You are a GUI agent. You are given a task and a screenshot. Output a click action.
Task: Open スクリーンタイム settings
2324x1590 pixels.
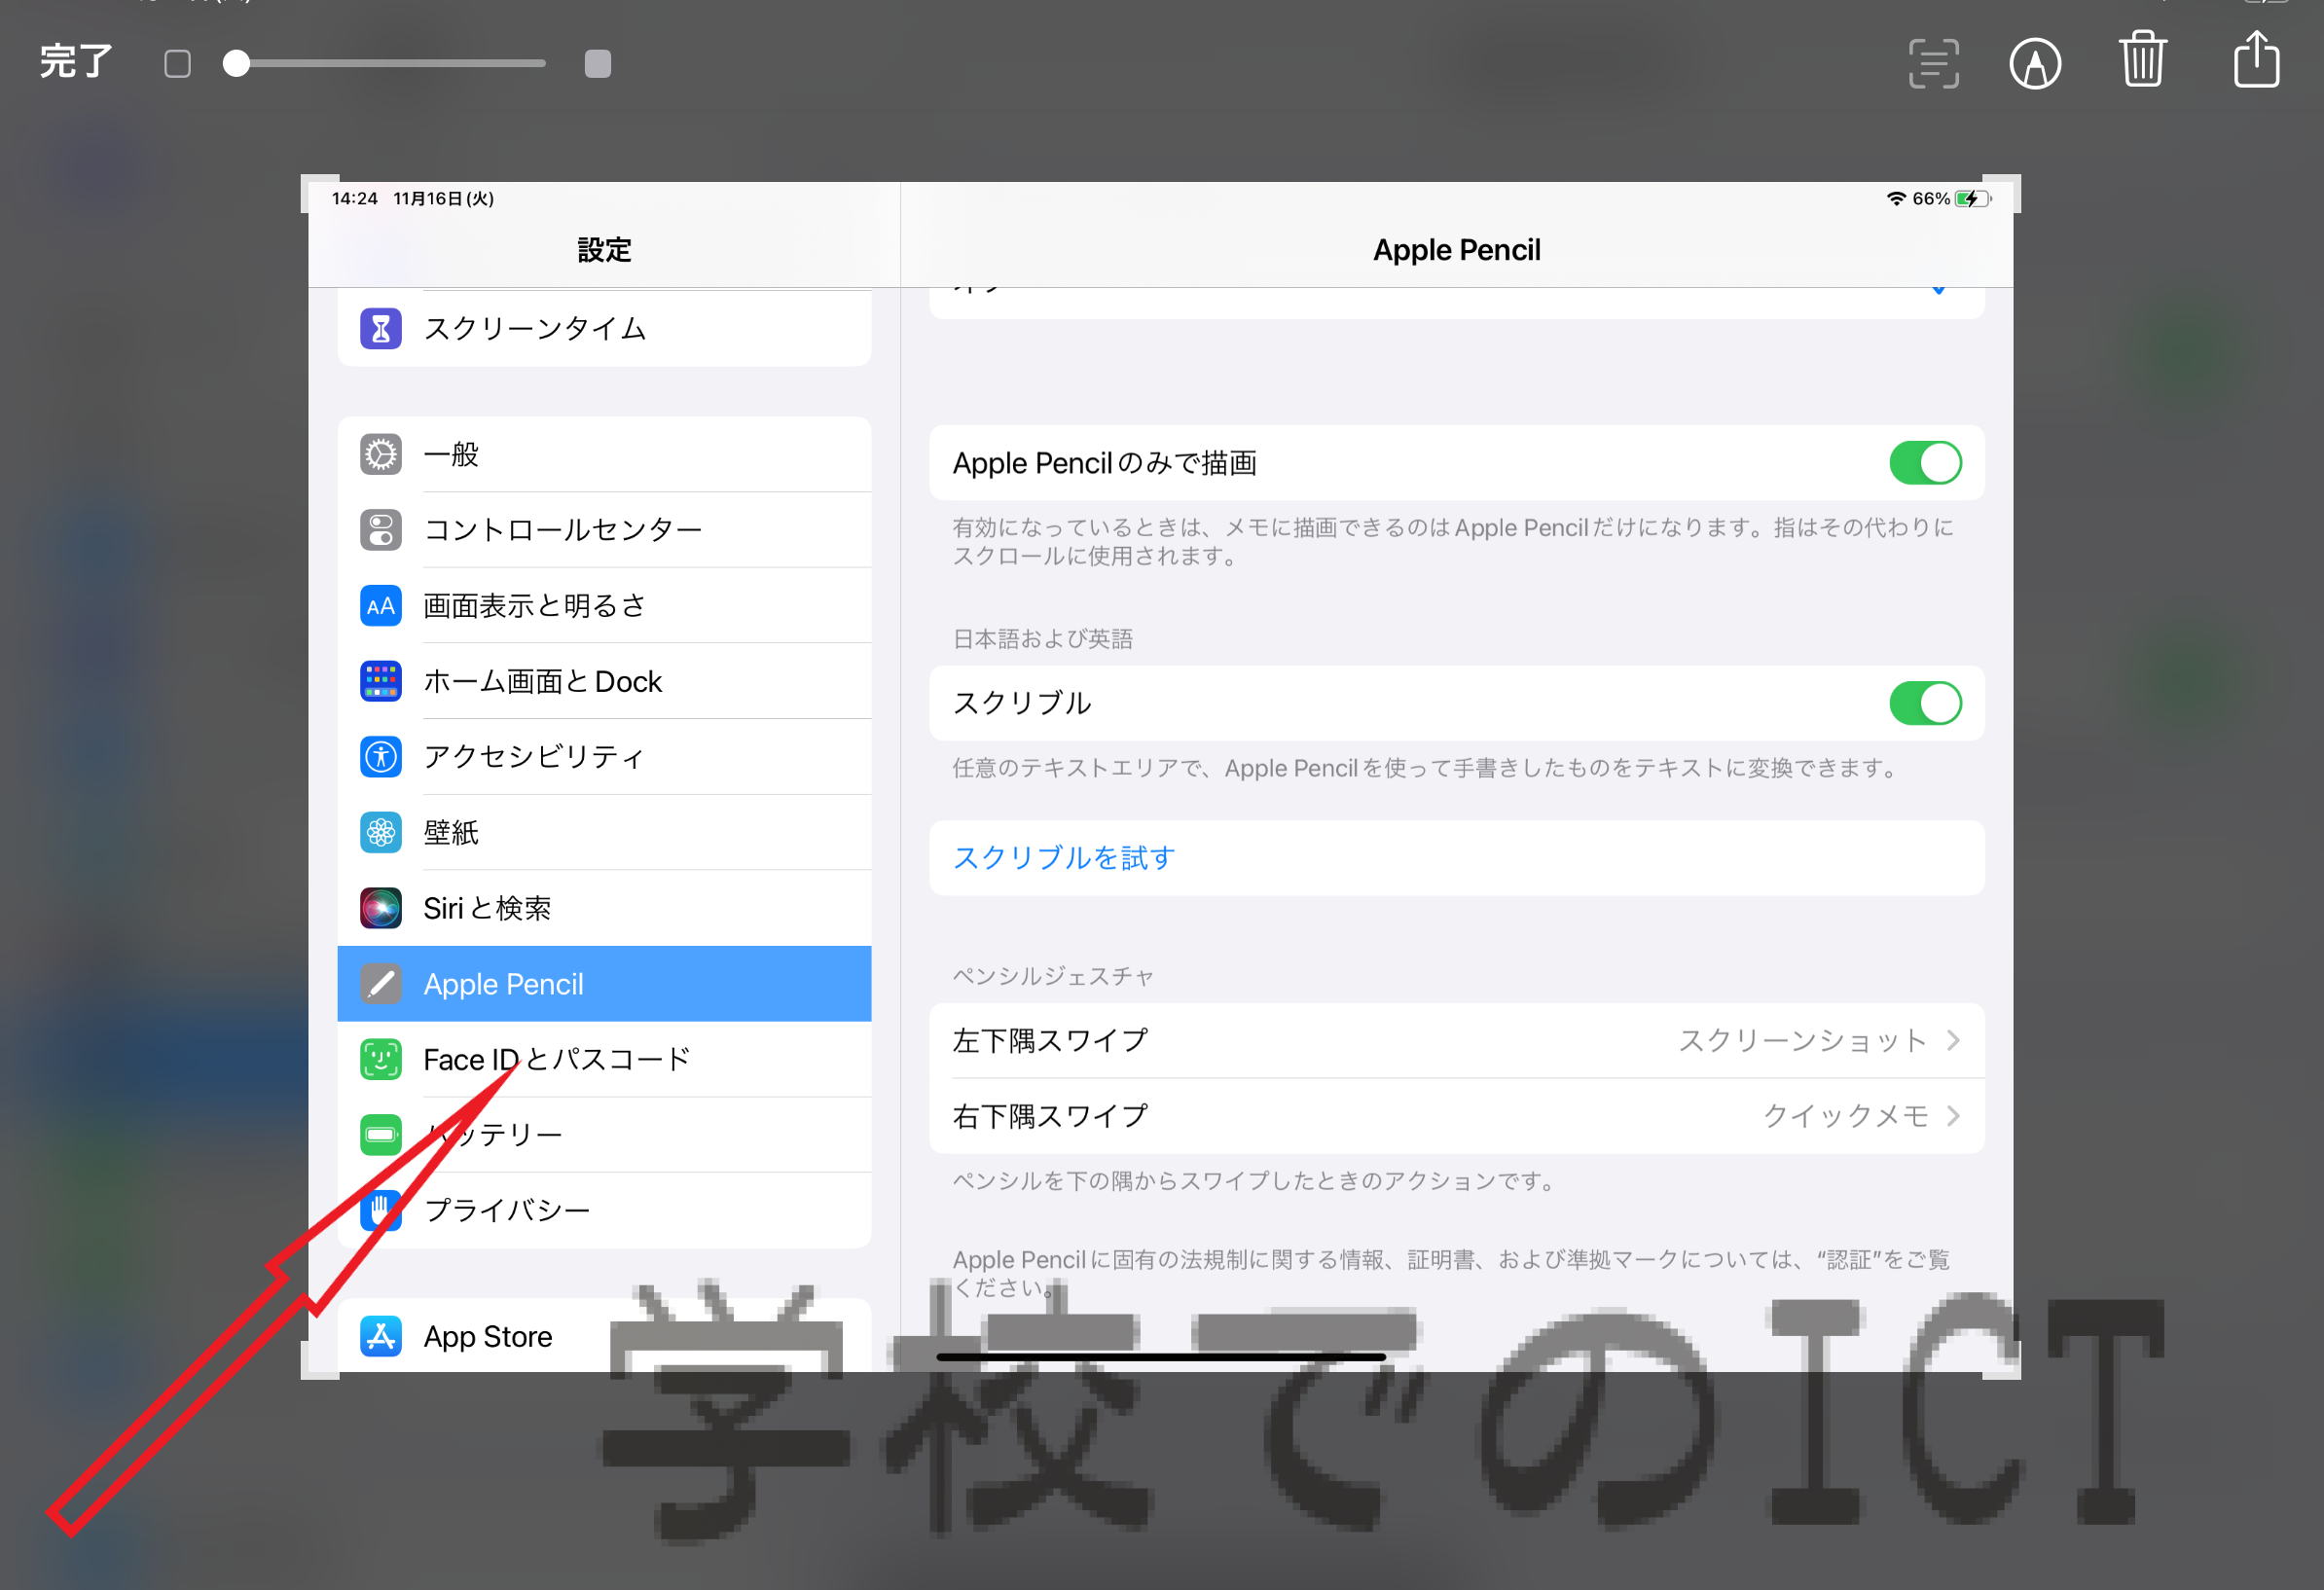(x=604, y=328)
